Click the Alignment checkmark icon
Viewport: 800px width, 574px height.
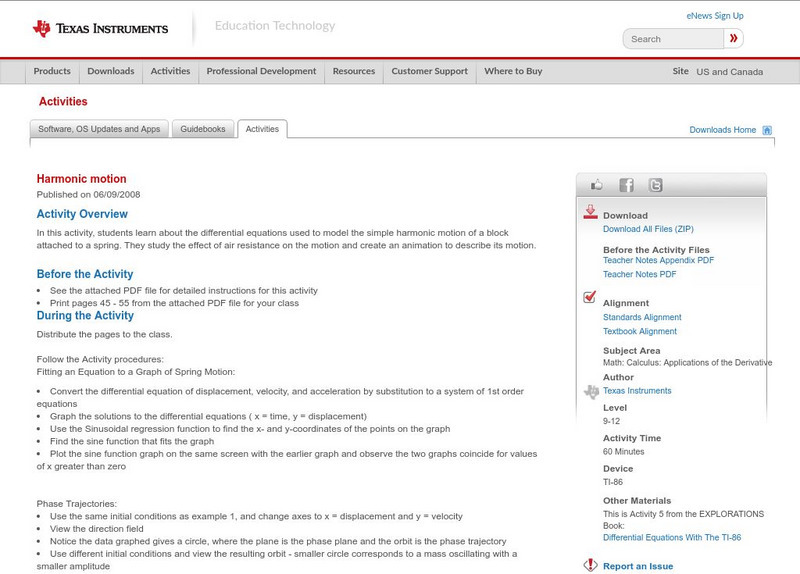(x=589, y=296)
